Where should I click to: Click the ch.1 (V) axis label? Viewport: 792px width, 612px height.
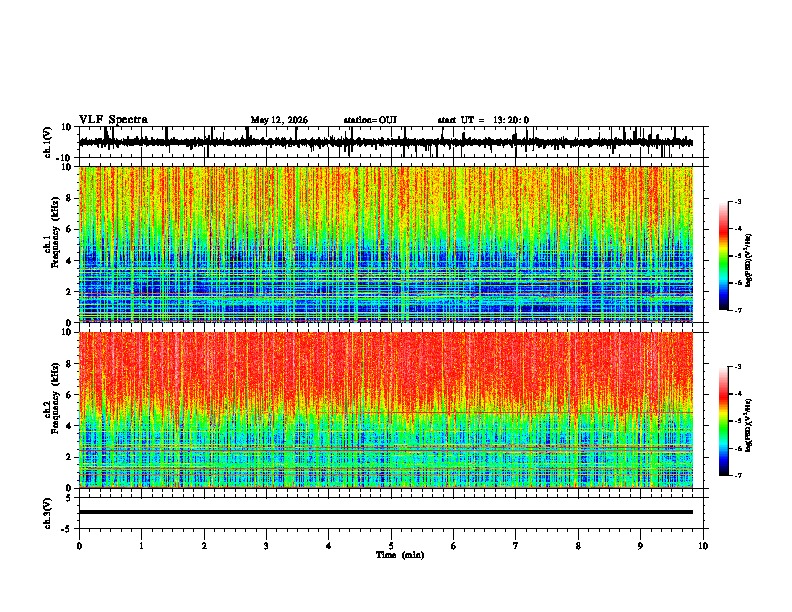coord(48,143)
